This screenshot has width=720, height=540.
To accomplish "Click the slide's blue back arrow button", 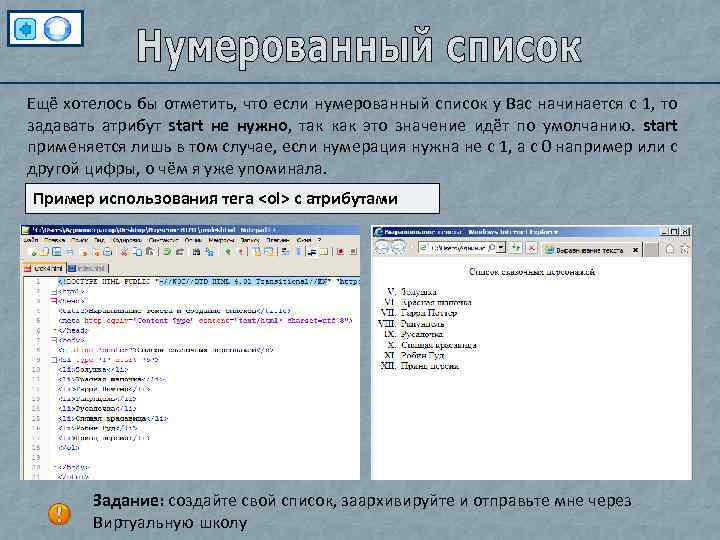I will point(25,28).
